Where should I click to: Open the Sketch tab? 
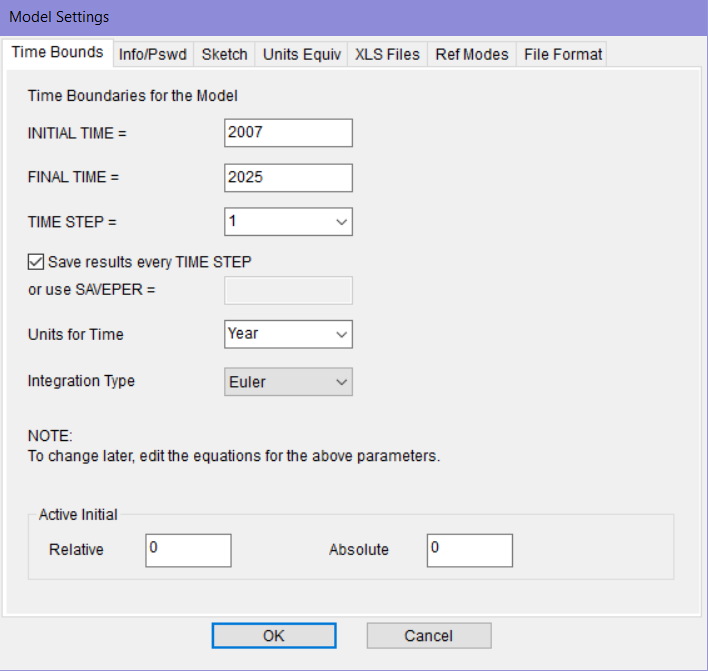click(x=224, y=54)
